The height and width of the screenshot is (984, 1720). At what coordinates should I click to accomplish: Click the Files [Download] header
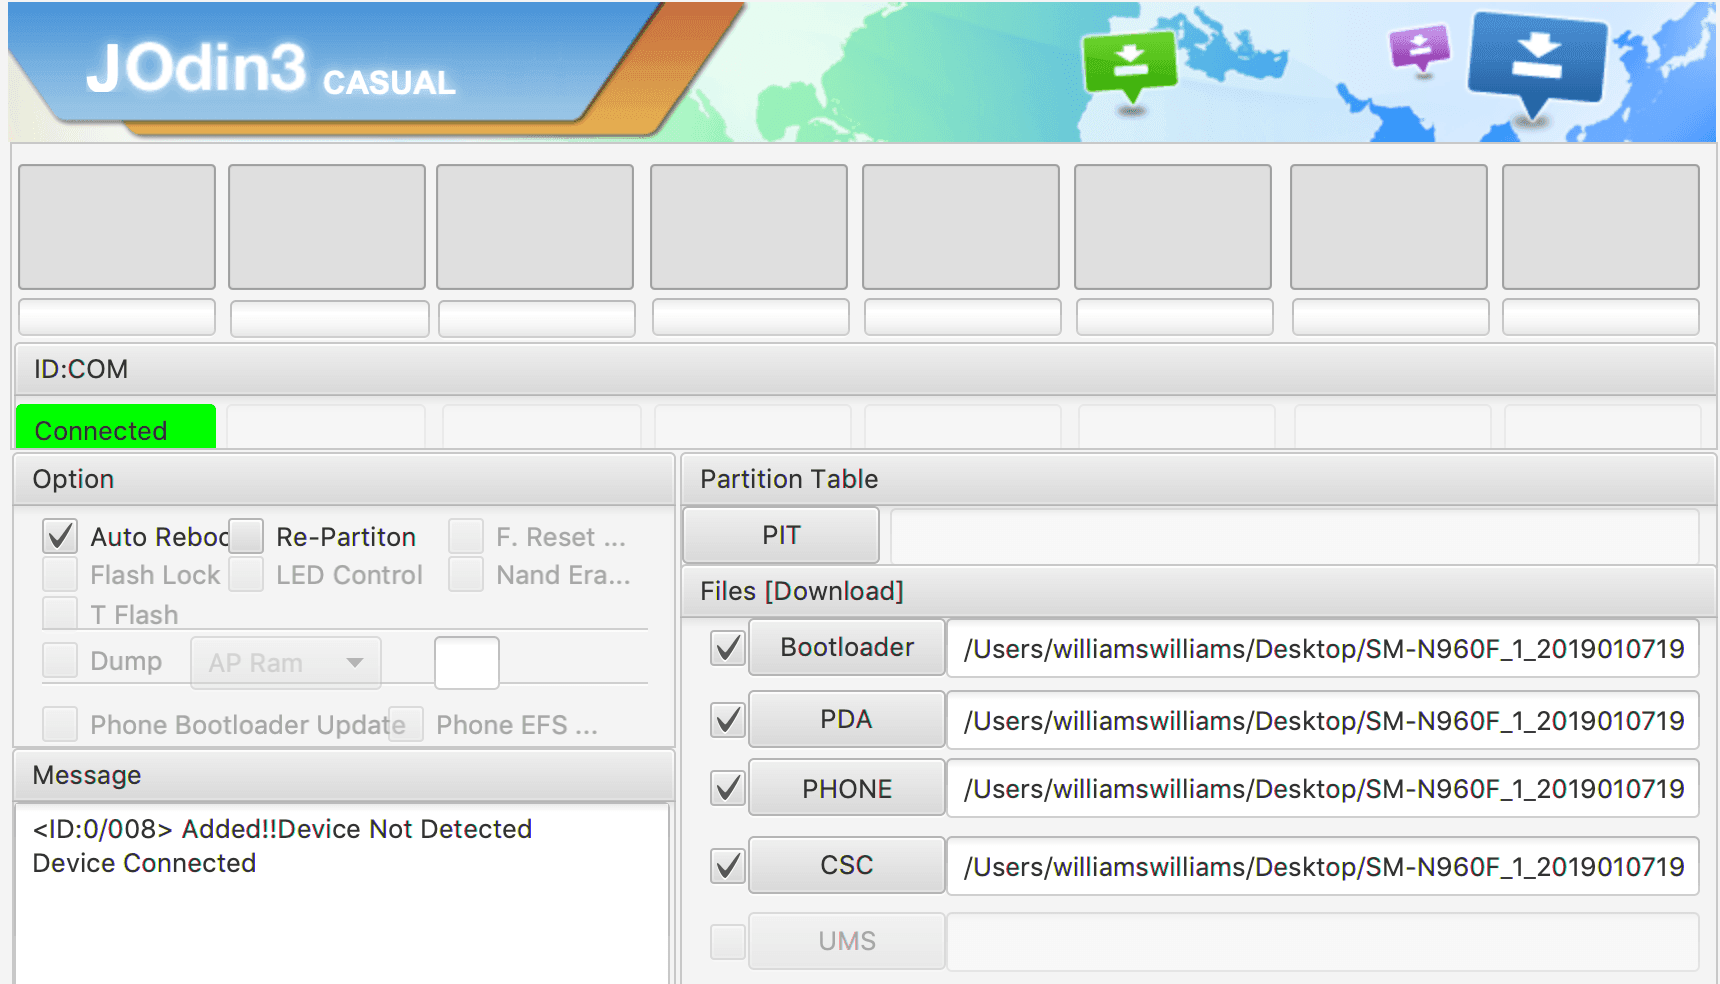1199,591
